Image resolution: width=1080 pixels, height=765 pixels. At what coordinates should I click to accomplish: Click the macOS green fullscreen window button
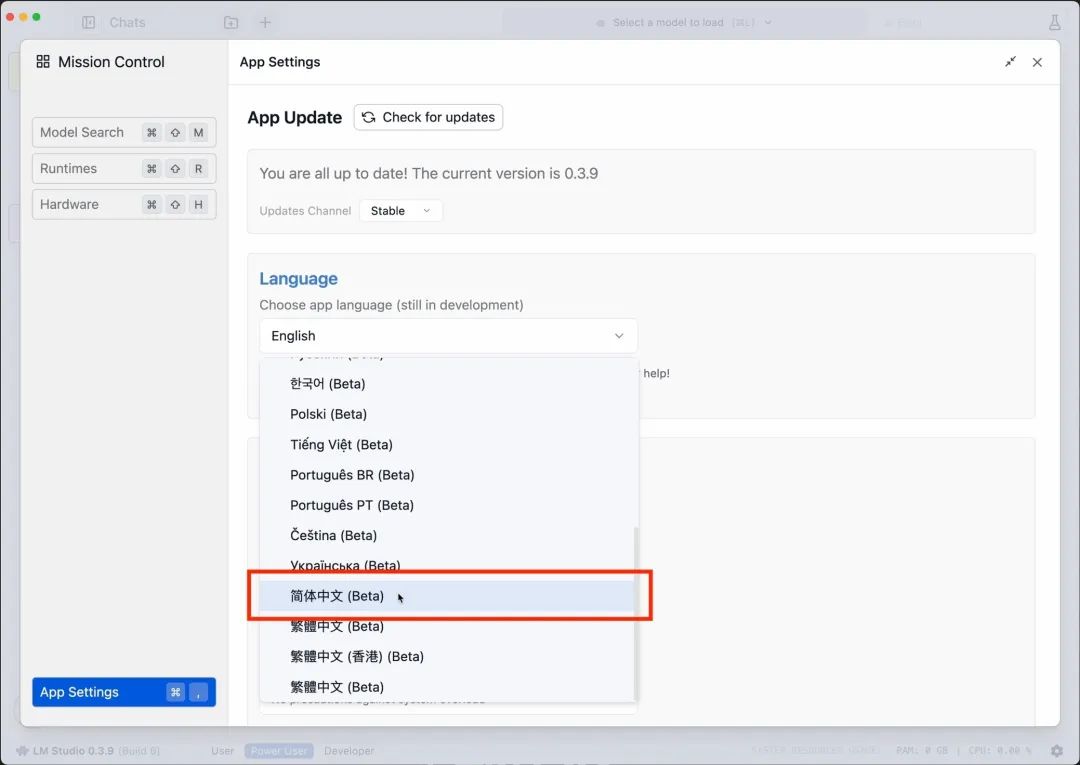(x=37, y=17)
